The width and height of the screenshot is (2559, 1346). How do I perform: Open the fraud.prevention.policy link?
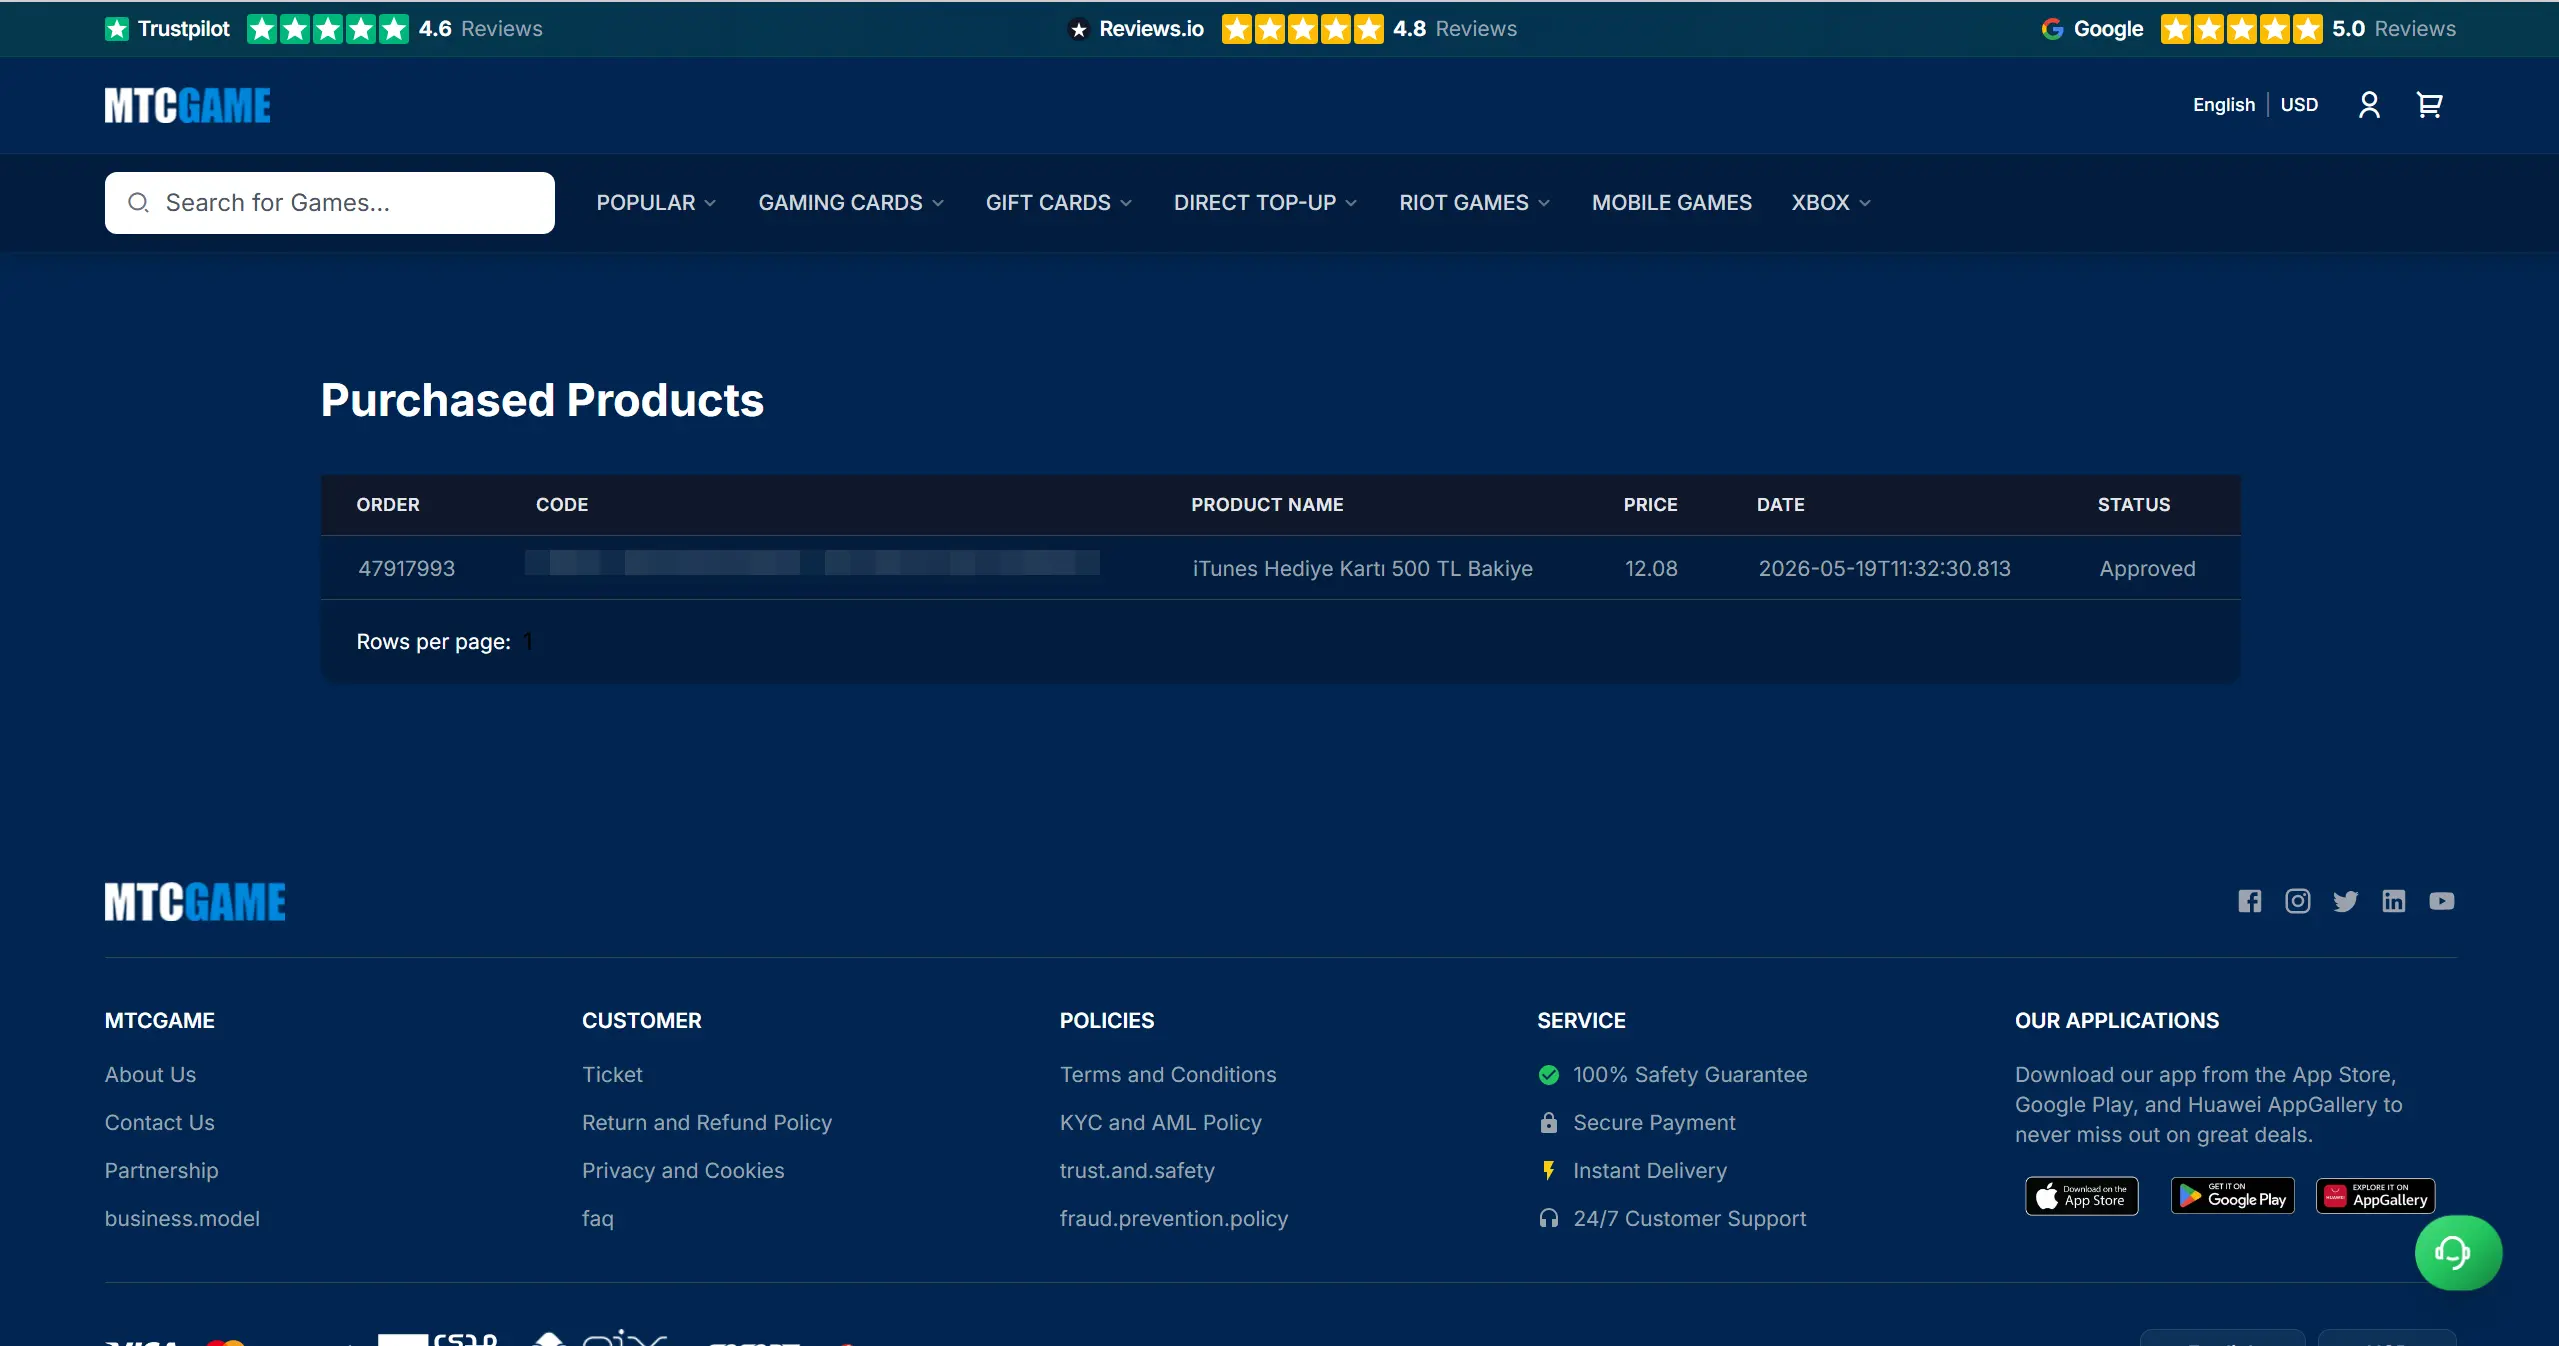coord(1174,1219)
